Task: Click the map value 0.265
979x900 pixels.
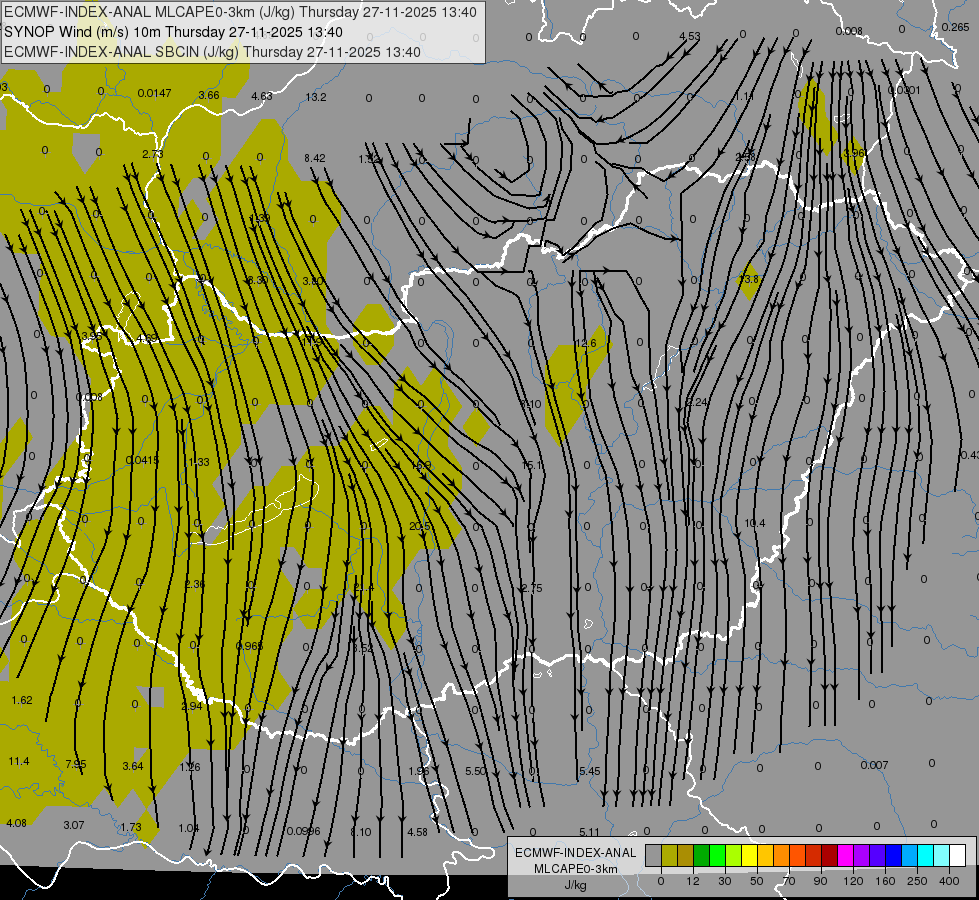Action: coord(955,27)
